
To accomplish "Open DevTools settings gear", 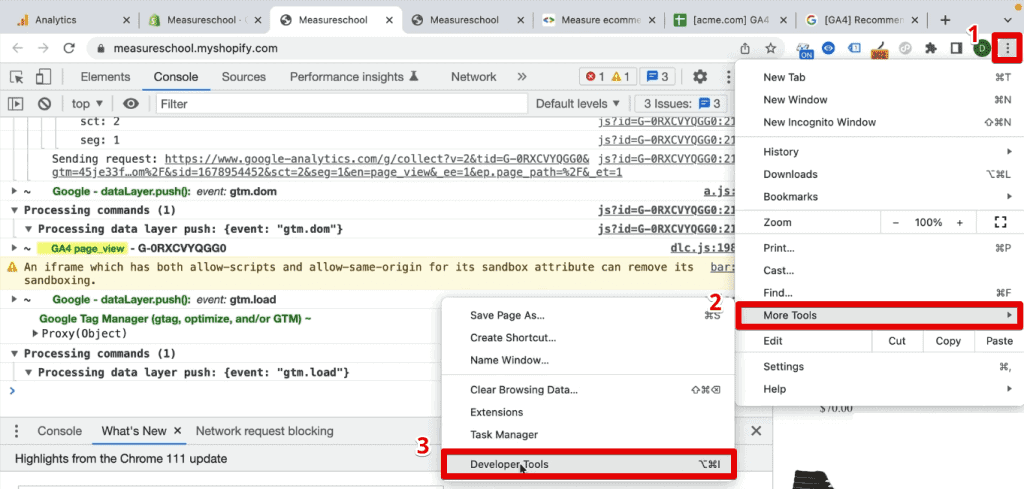I will pyautogui.click(x=700, y=77).
